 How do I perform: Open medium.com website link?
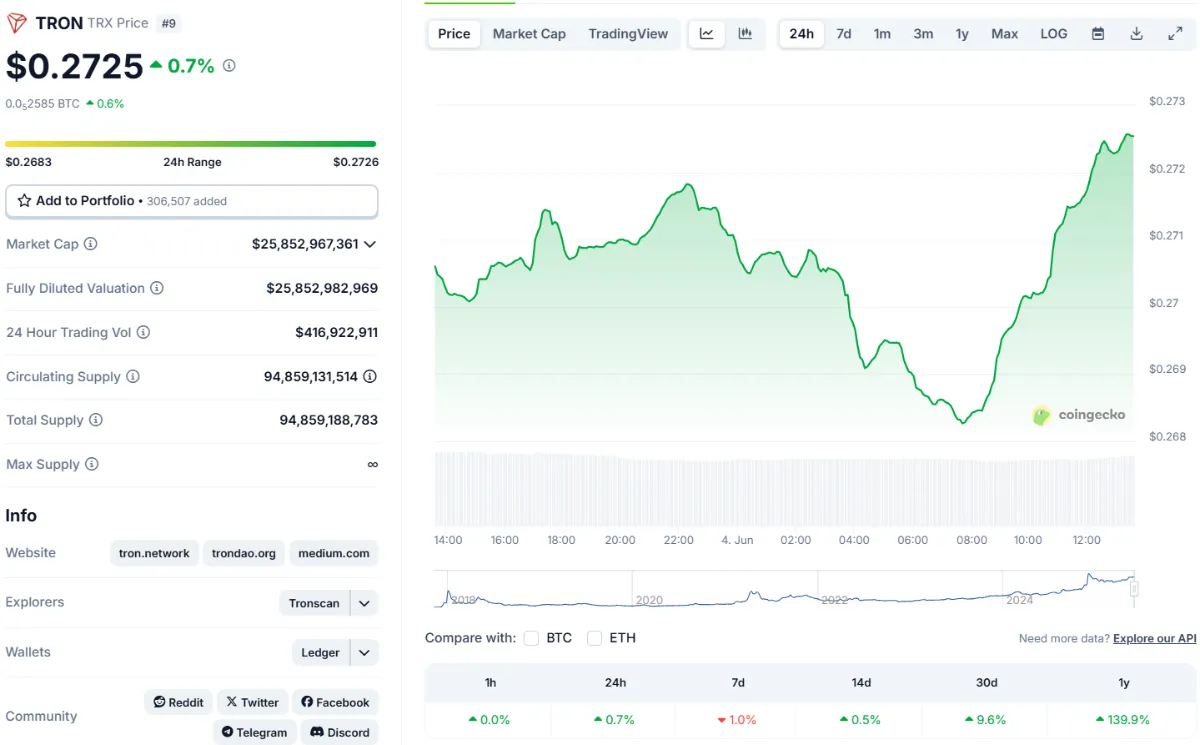pos(334,553)
